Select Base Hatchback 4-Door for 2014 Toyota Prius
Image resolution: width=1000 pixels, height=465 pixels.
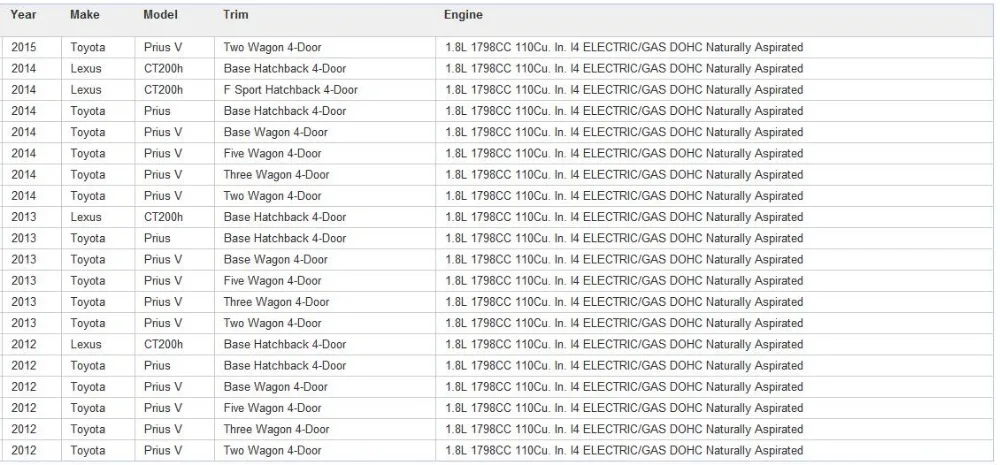click(285, 111)
